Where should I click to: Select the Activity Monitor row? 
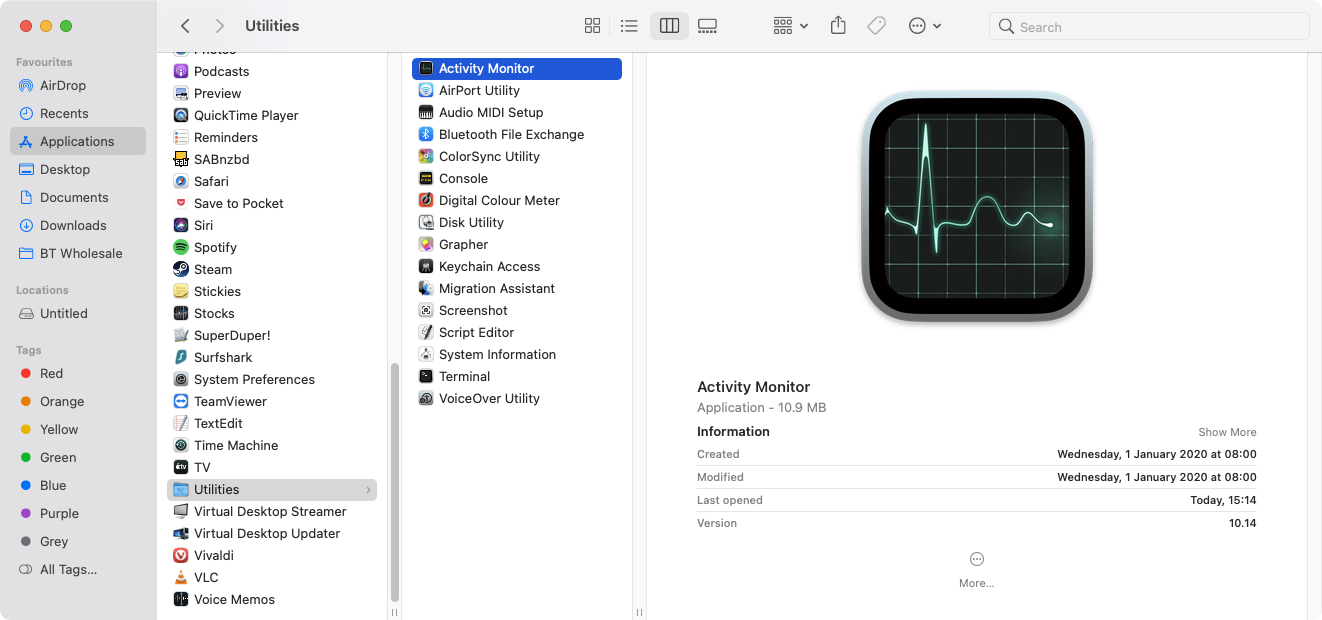[517, 68]
